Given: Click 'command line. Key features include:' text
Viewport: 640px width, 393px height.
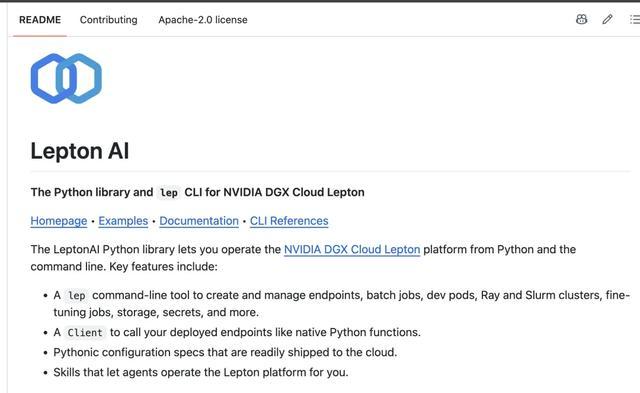Looking at the screenshot, I should [x=124, y=266].
